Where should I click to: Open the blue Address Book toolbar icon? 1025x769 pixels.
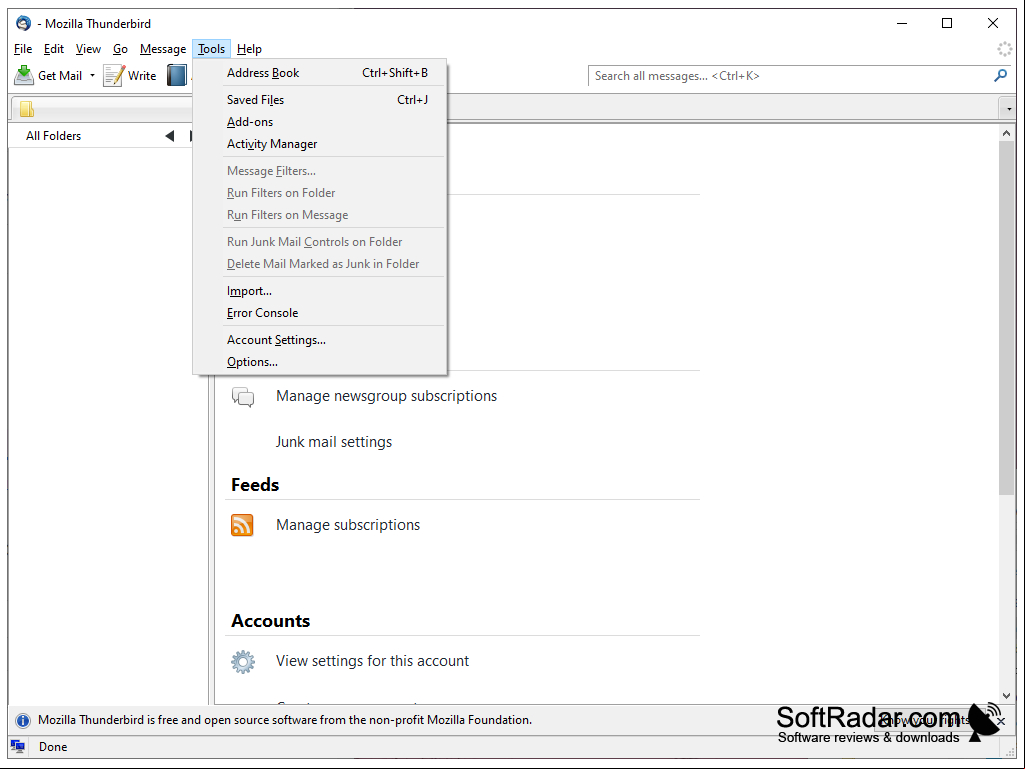[x=176, y=75]
